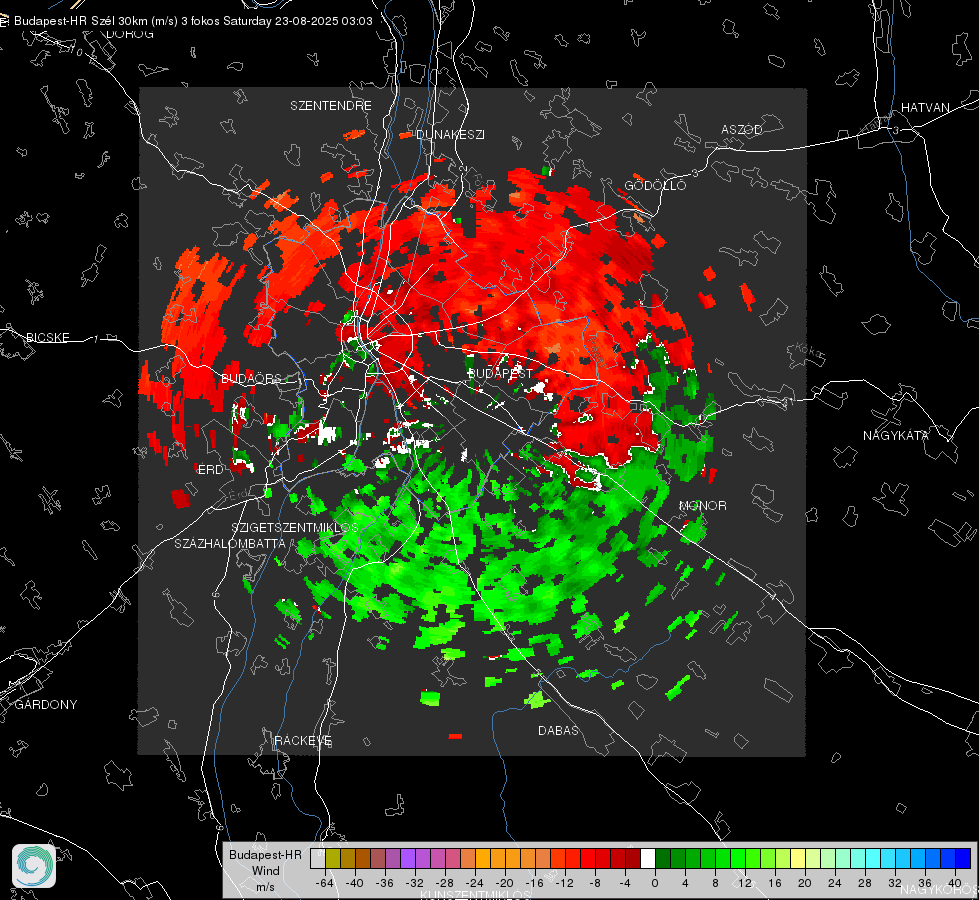Click the GÖDÖLLŐ town label

(655, 185)
